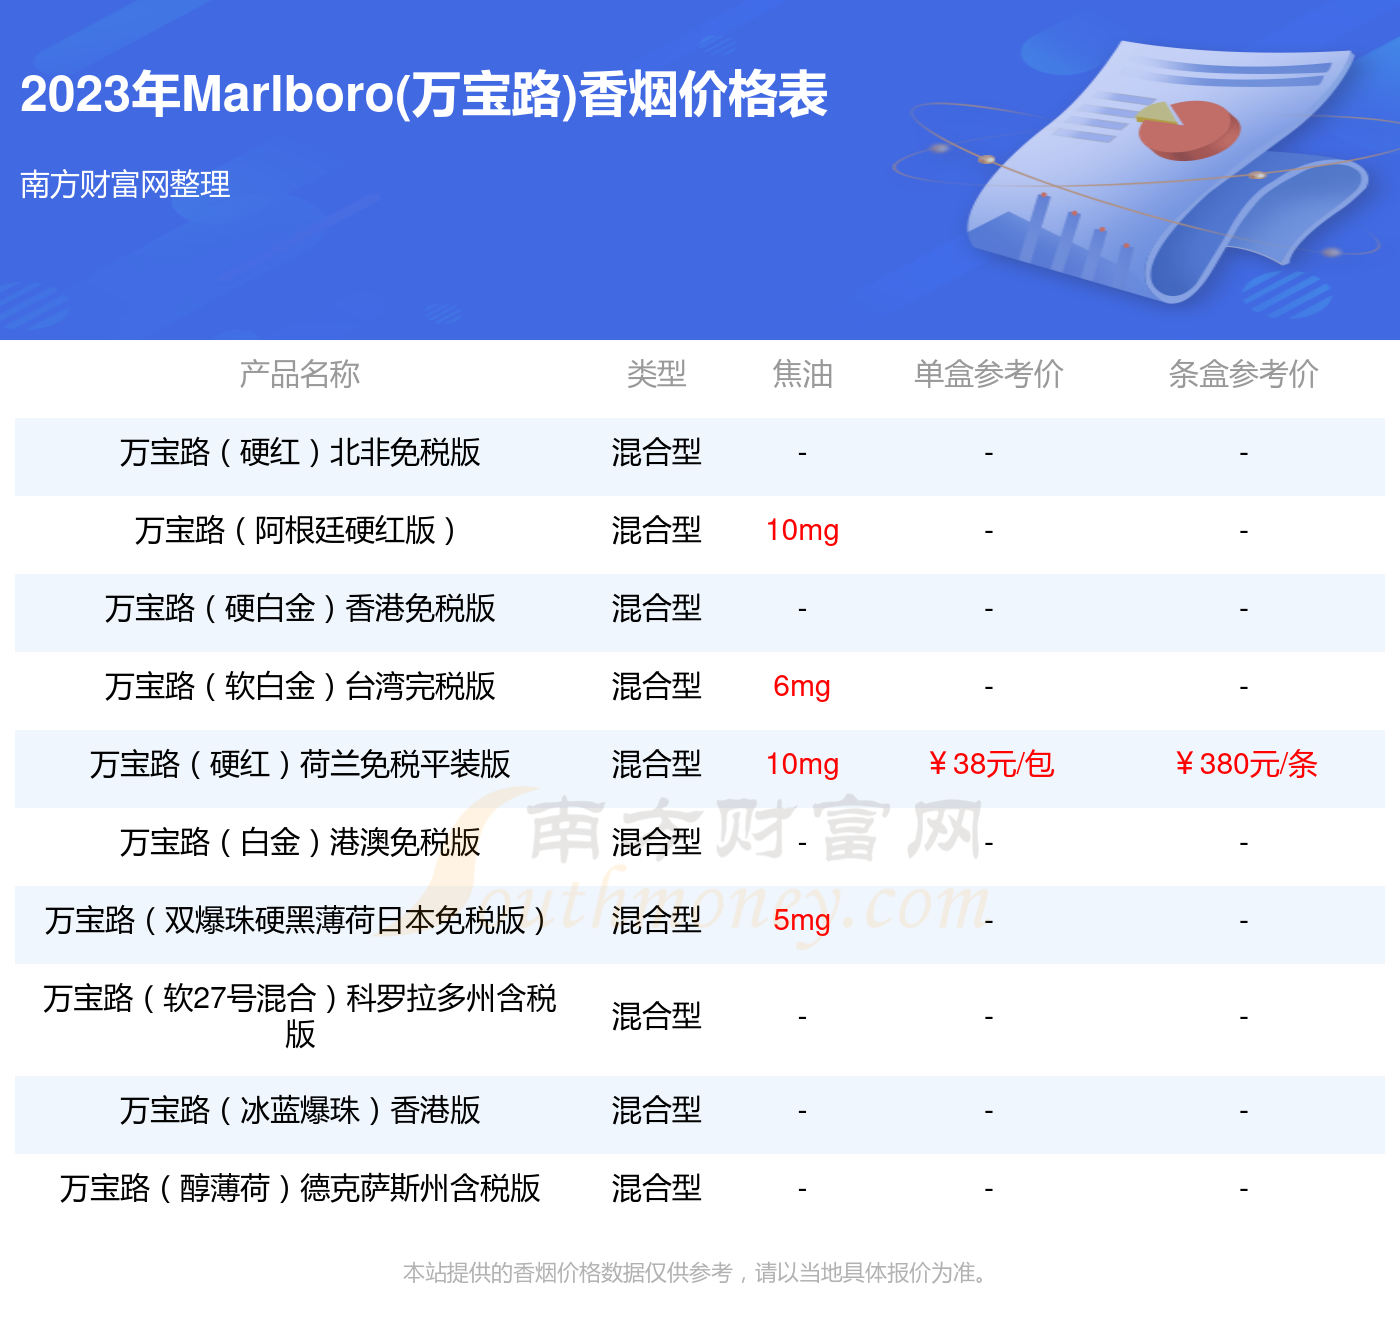Select 万宝路（冰蓝爆珠）香港版 product name
This screenshot has height=1318, width=1400.
300,1110
